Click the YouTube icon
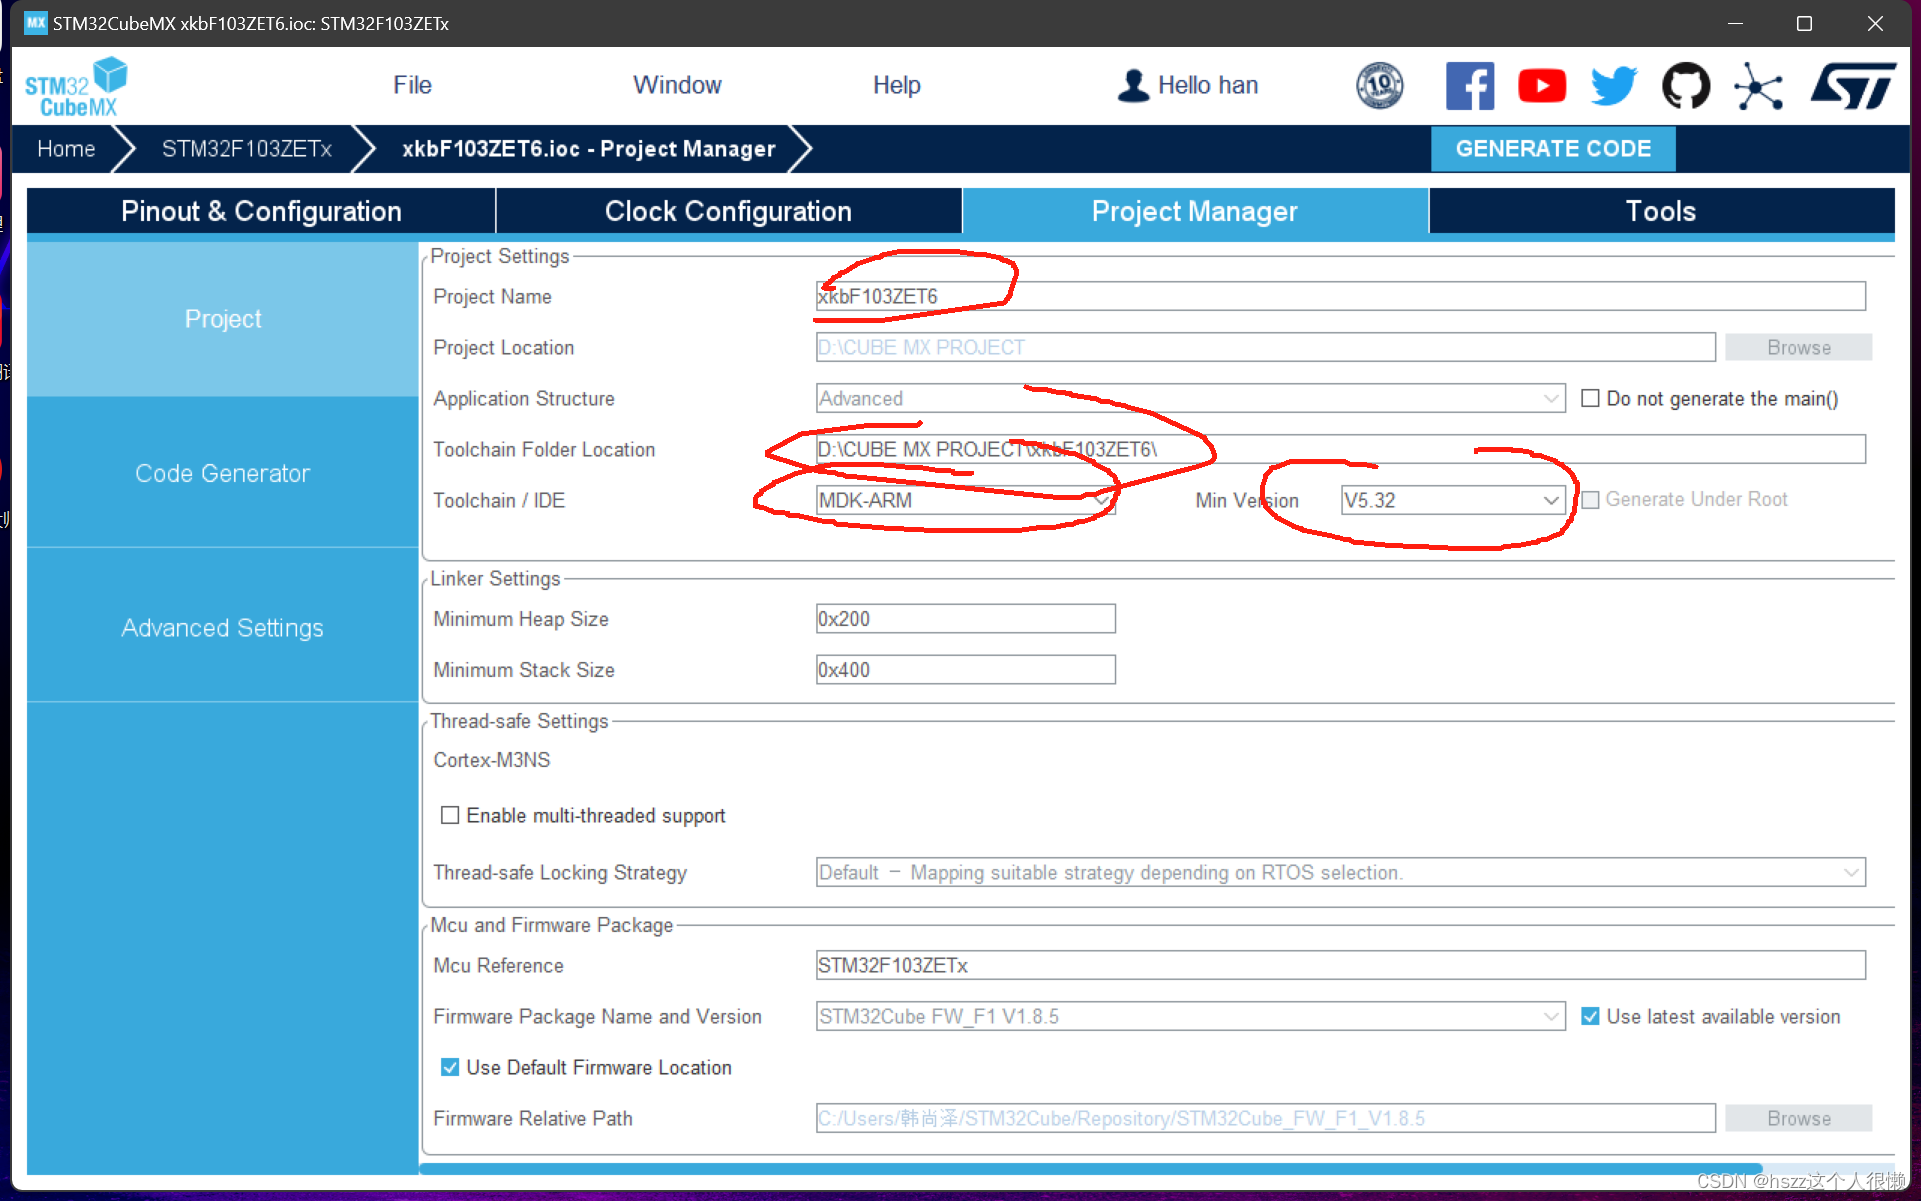Image resolution: width=1921 pixels, height=1201 pixels. 1541,86
